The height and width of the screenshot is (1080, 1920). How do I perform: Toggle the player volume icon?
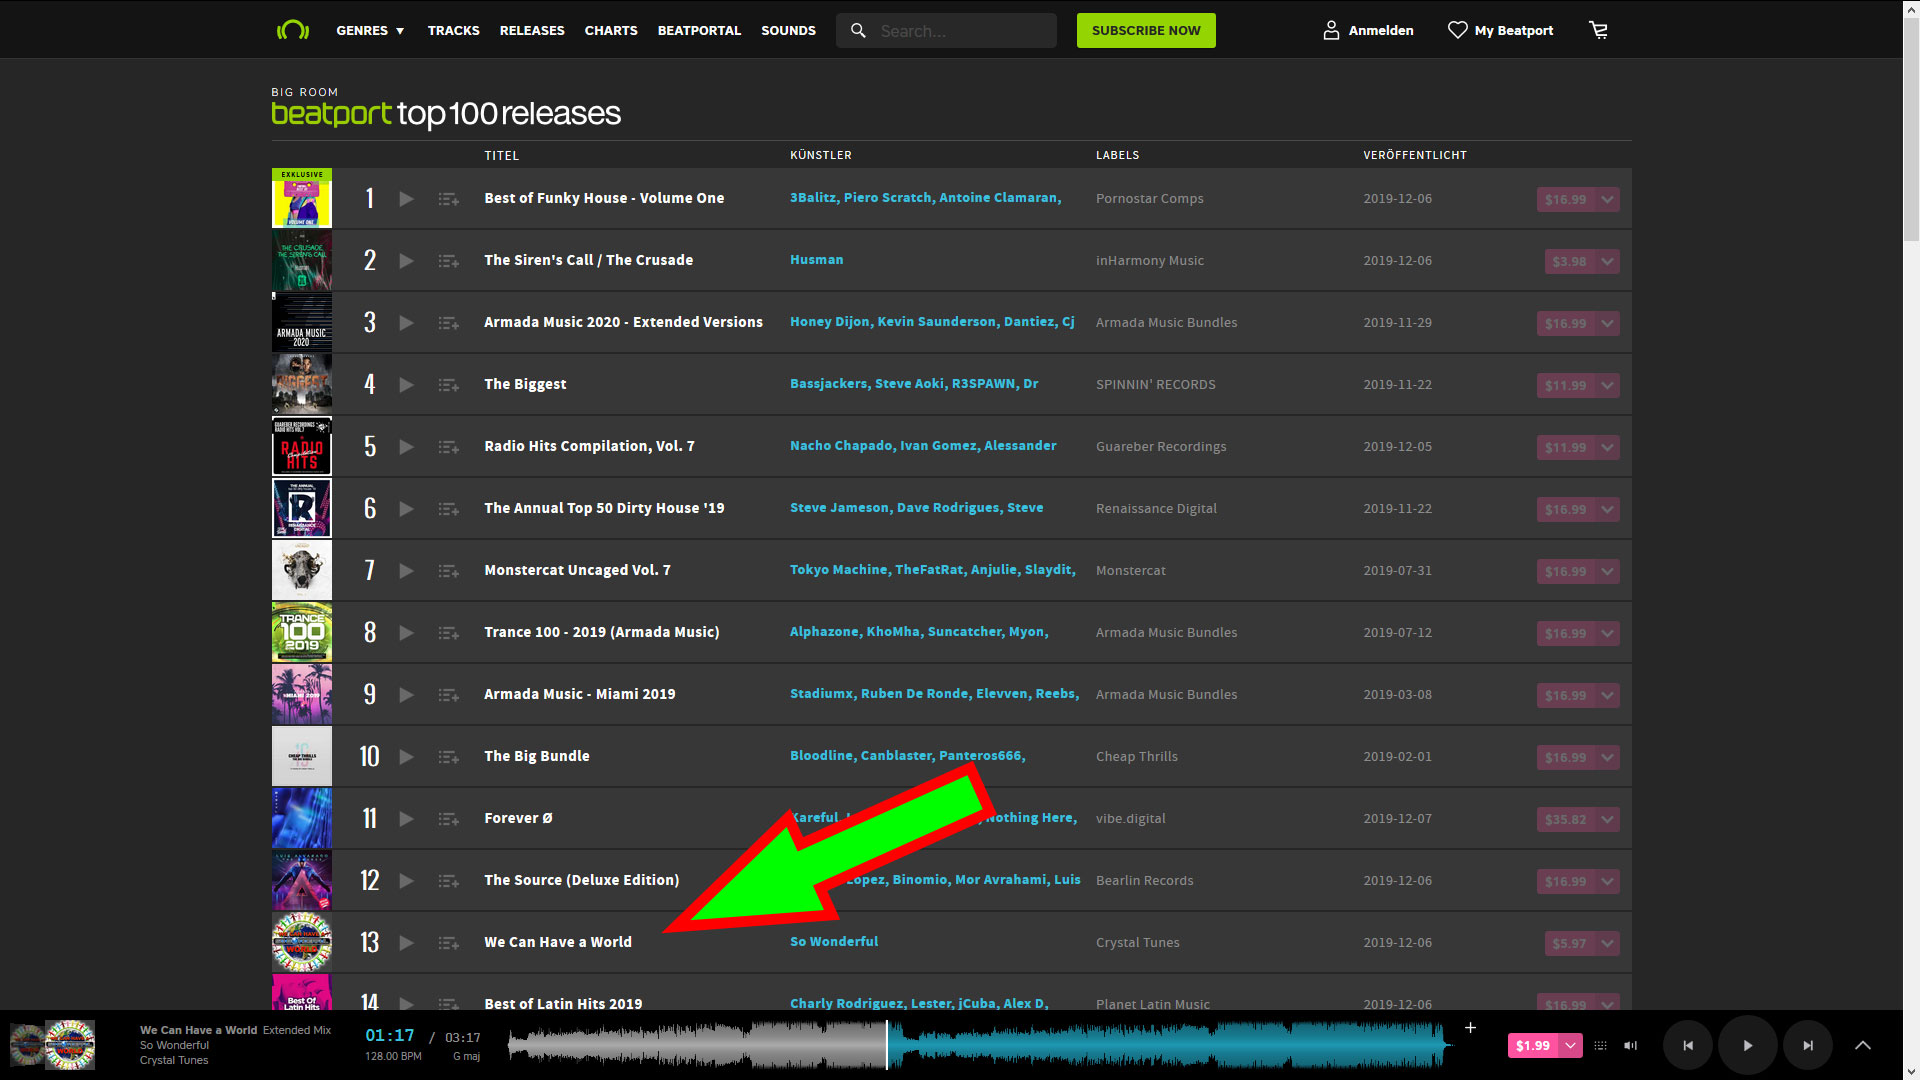[x=1630, y=1046]
